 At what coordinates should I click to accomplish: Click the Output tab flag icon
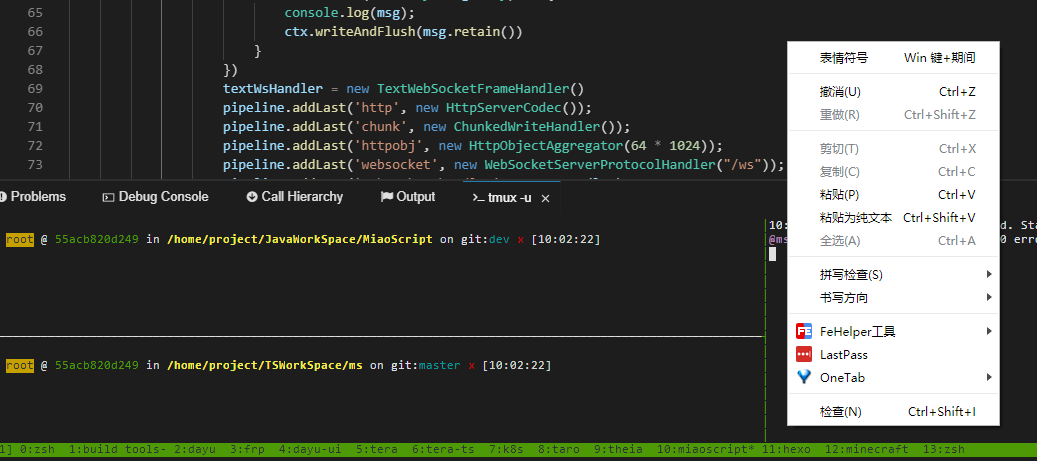click(x=387, y=197)
